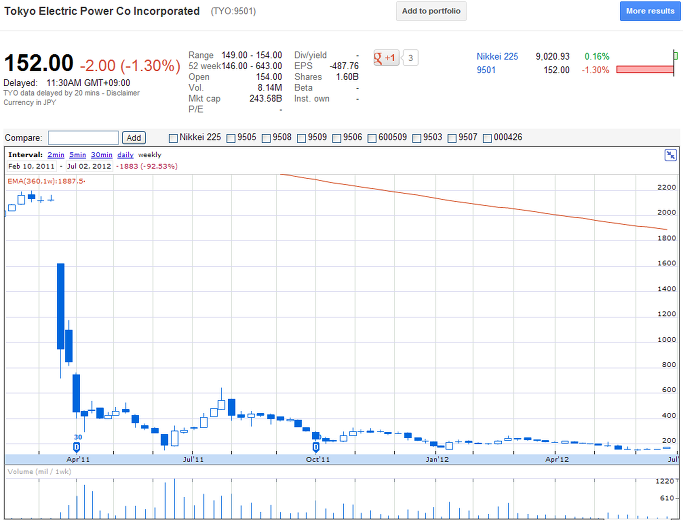Click the 52 week range 146.00 - 643.00
The height and width of the screenshot is (520, 683).
(x=252, y=66)
